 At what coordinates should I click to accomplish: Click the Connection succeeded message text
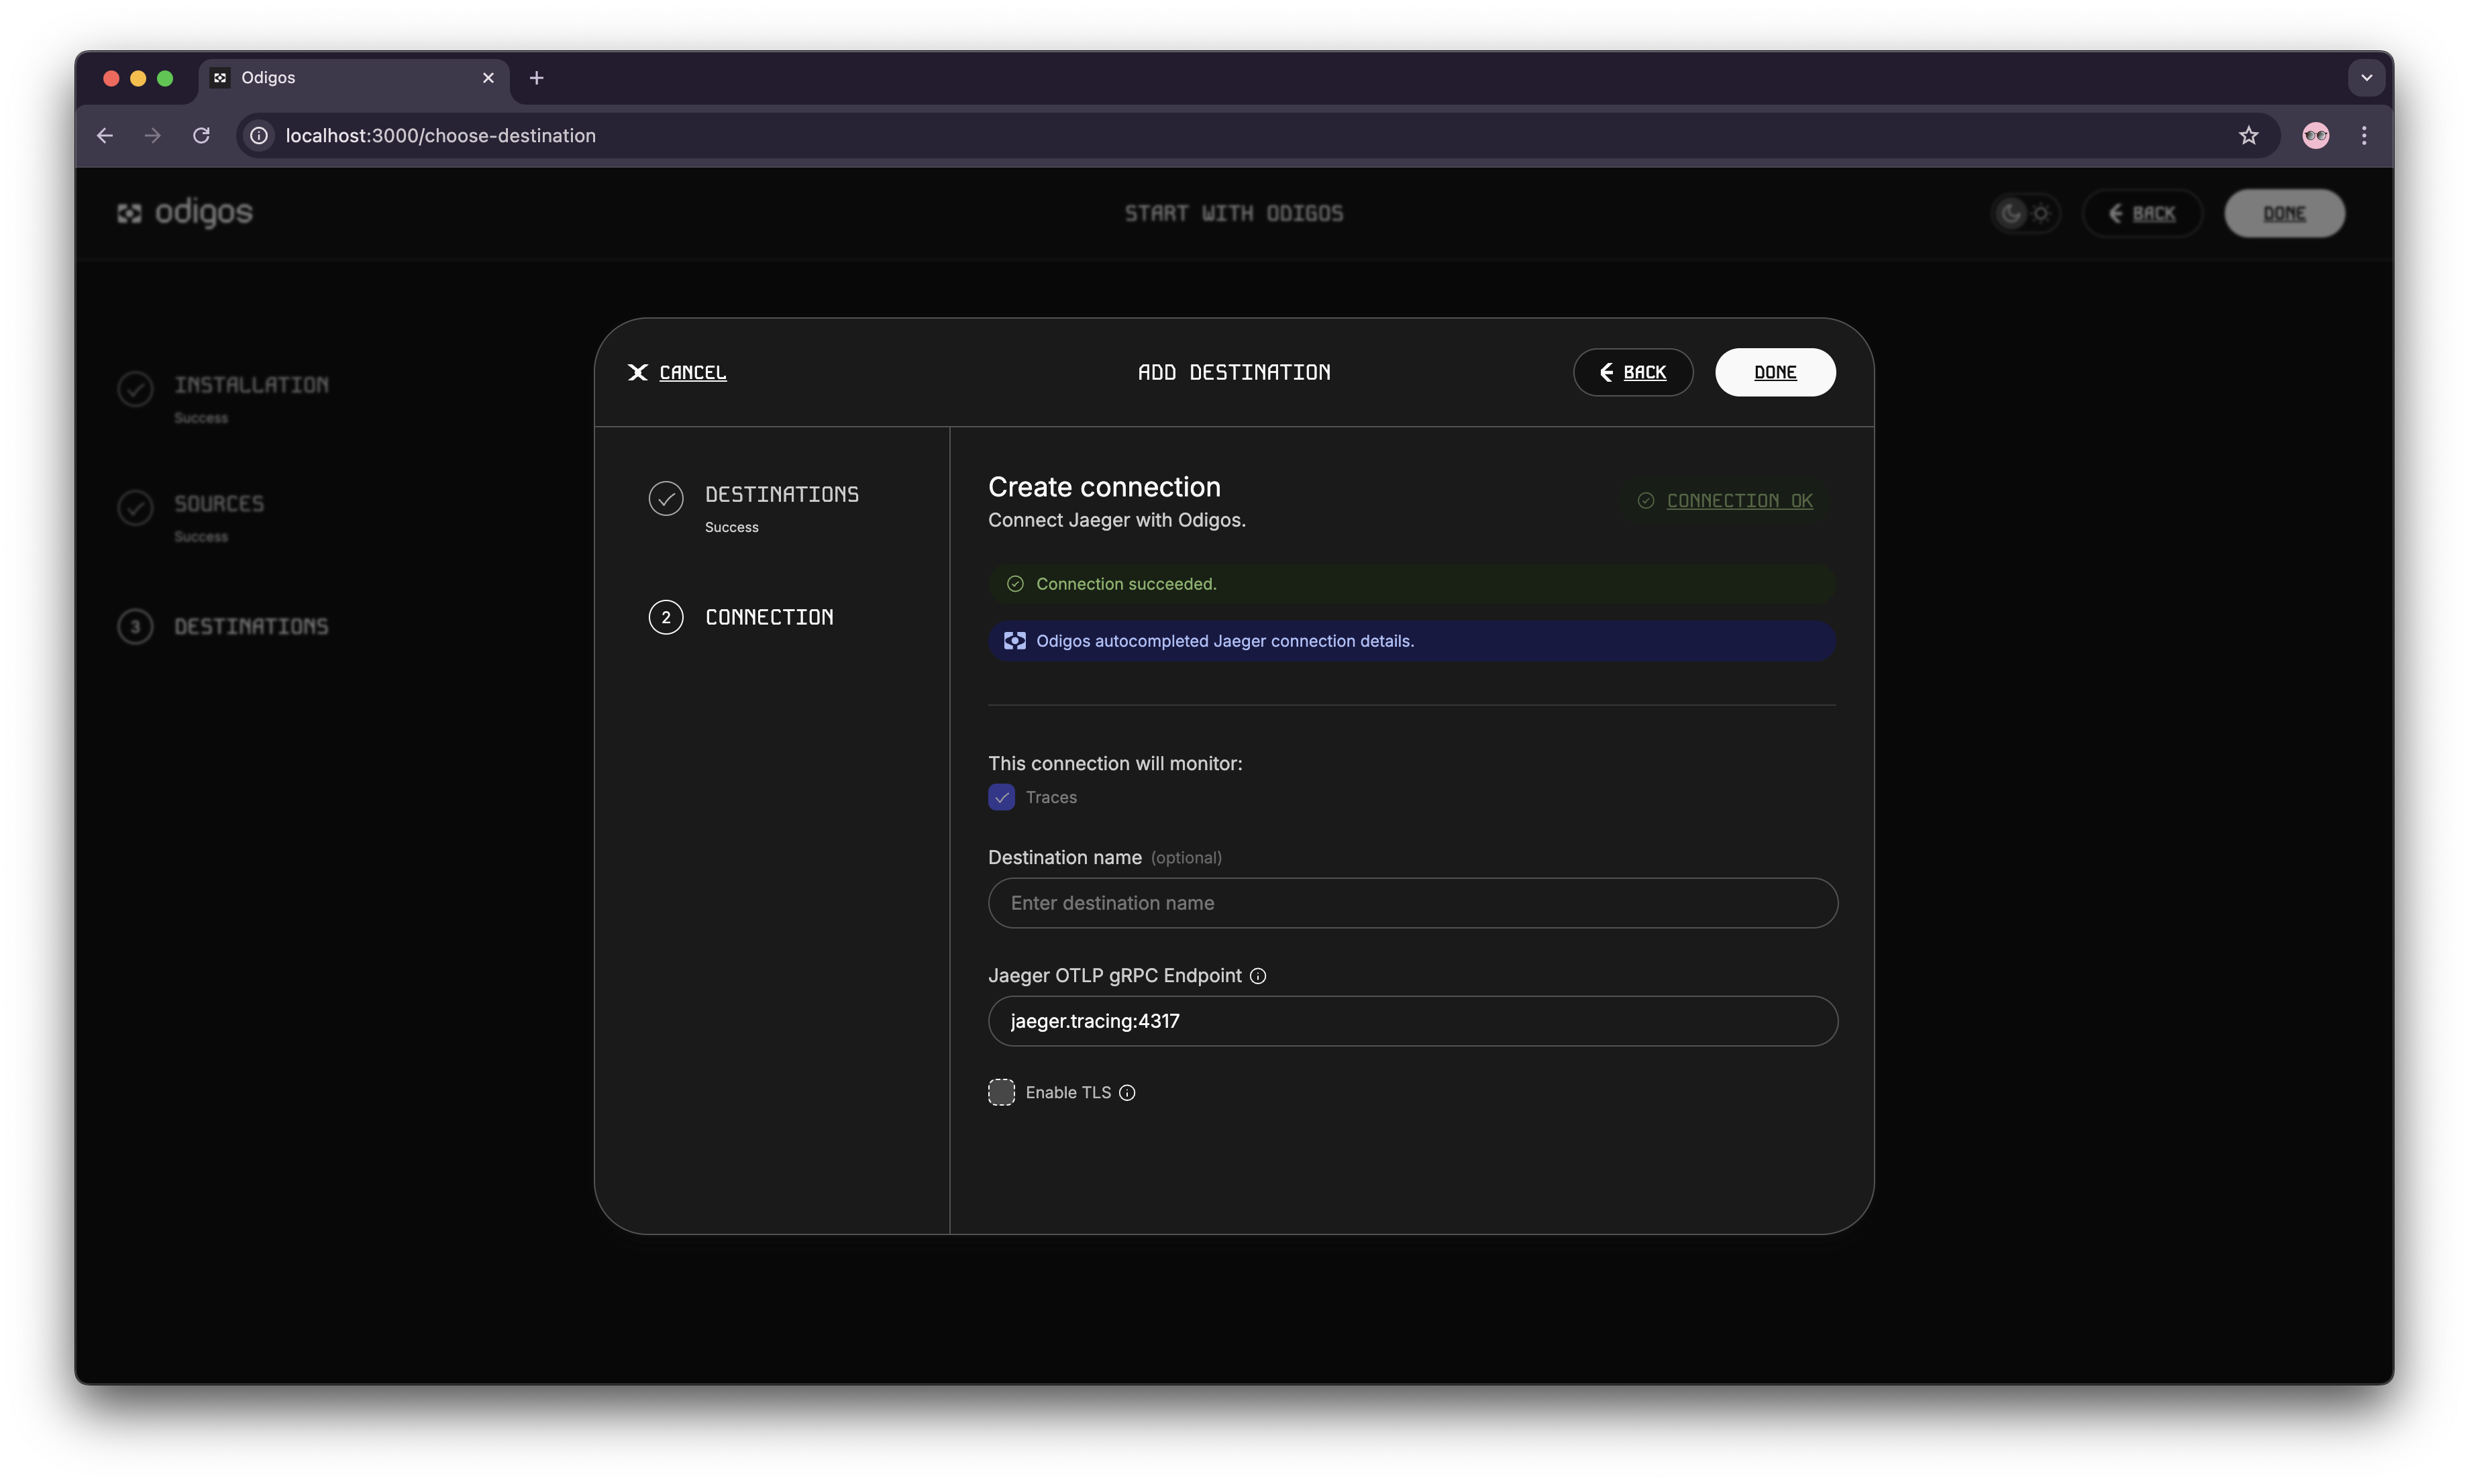click(x=1126, y=584)
